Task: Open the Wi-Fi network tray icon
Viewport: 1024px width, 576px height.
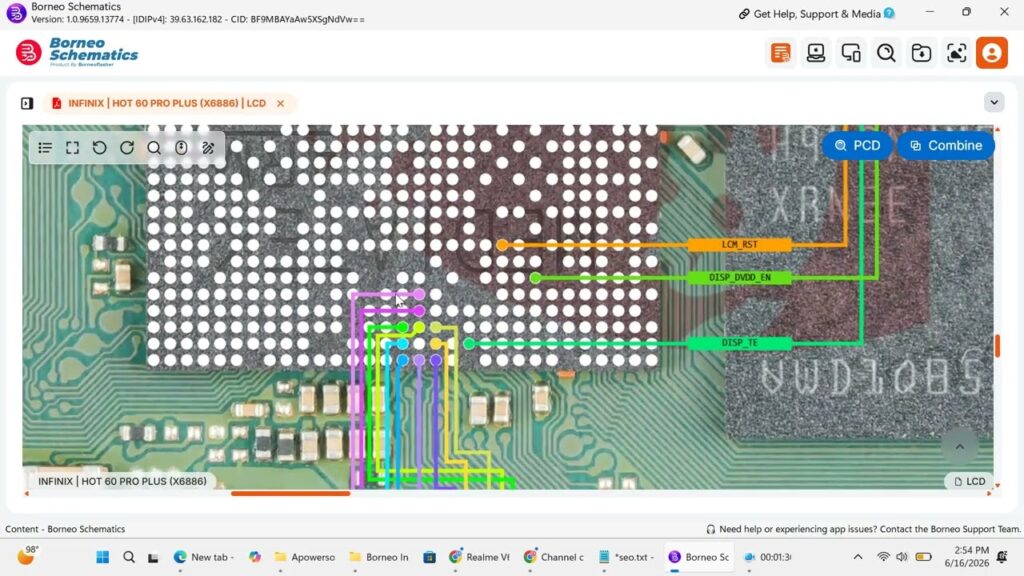Action: pyautogui.click(x=883, y=557)
